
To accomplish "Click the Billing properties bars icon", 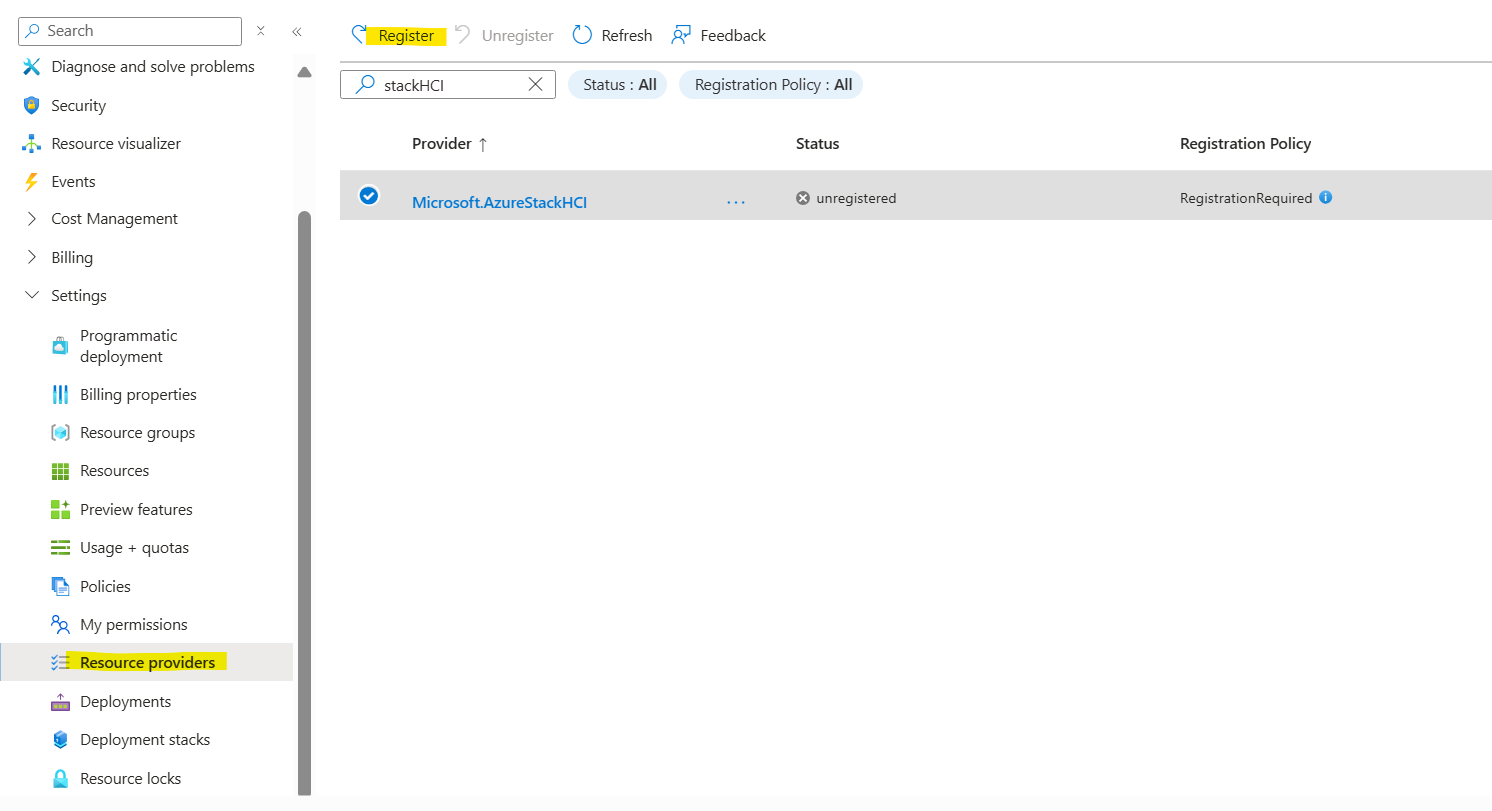I will [x=60, y=394].
